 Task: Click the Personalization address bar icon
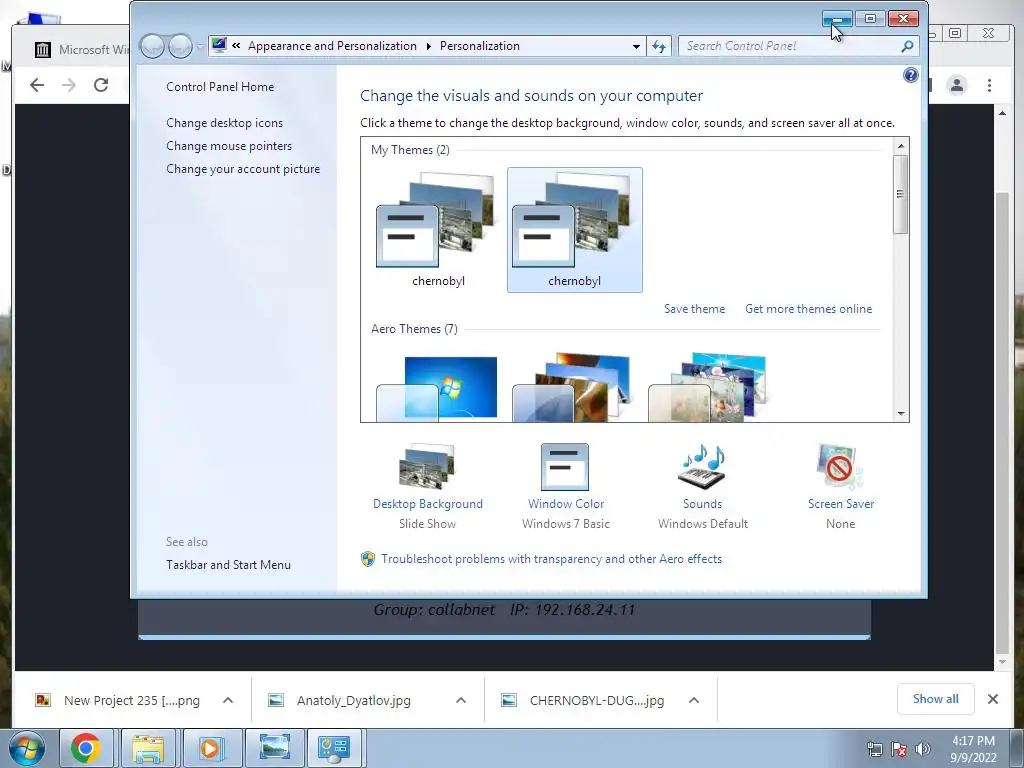pyautogui.click(x=219, y=45)
